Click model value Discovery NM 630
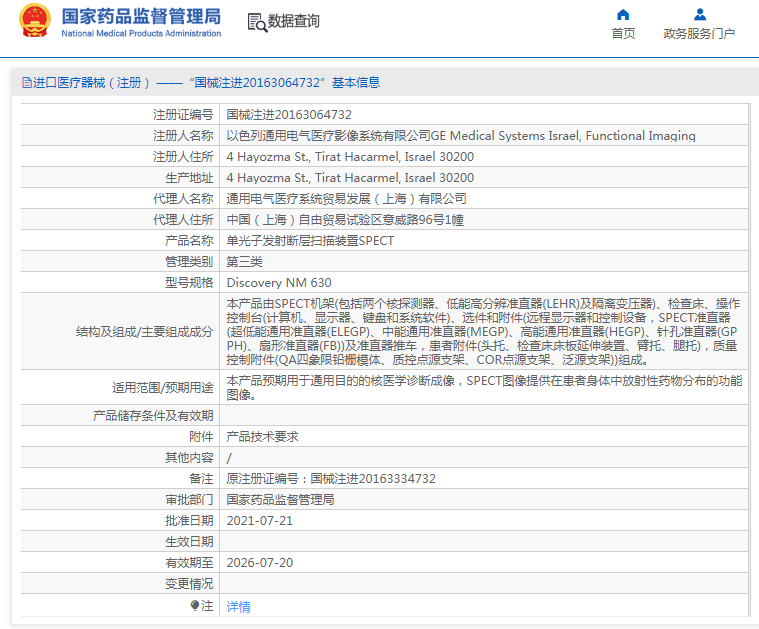This screenshot has height=629, width=759. (x=279, y=283)
